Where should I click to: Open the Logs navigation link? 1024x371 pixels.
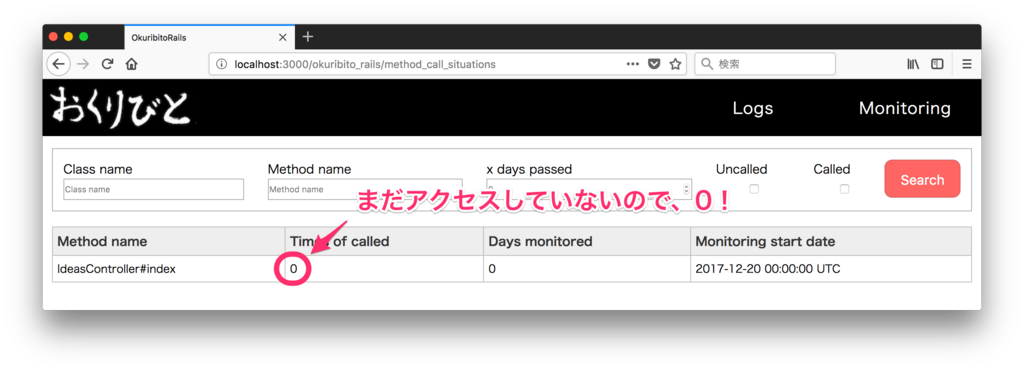point(752,108)
